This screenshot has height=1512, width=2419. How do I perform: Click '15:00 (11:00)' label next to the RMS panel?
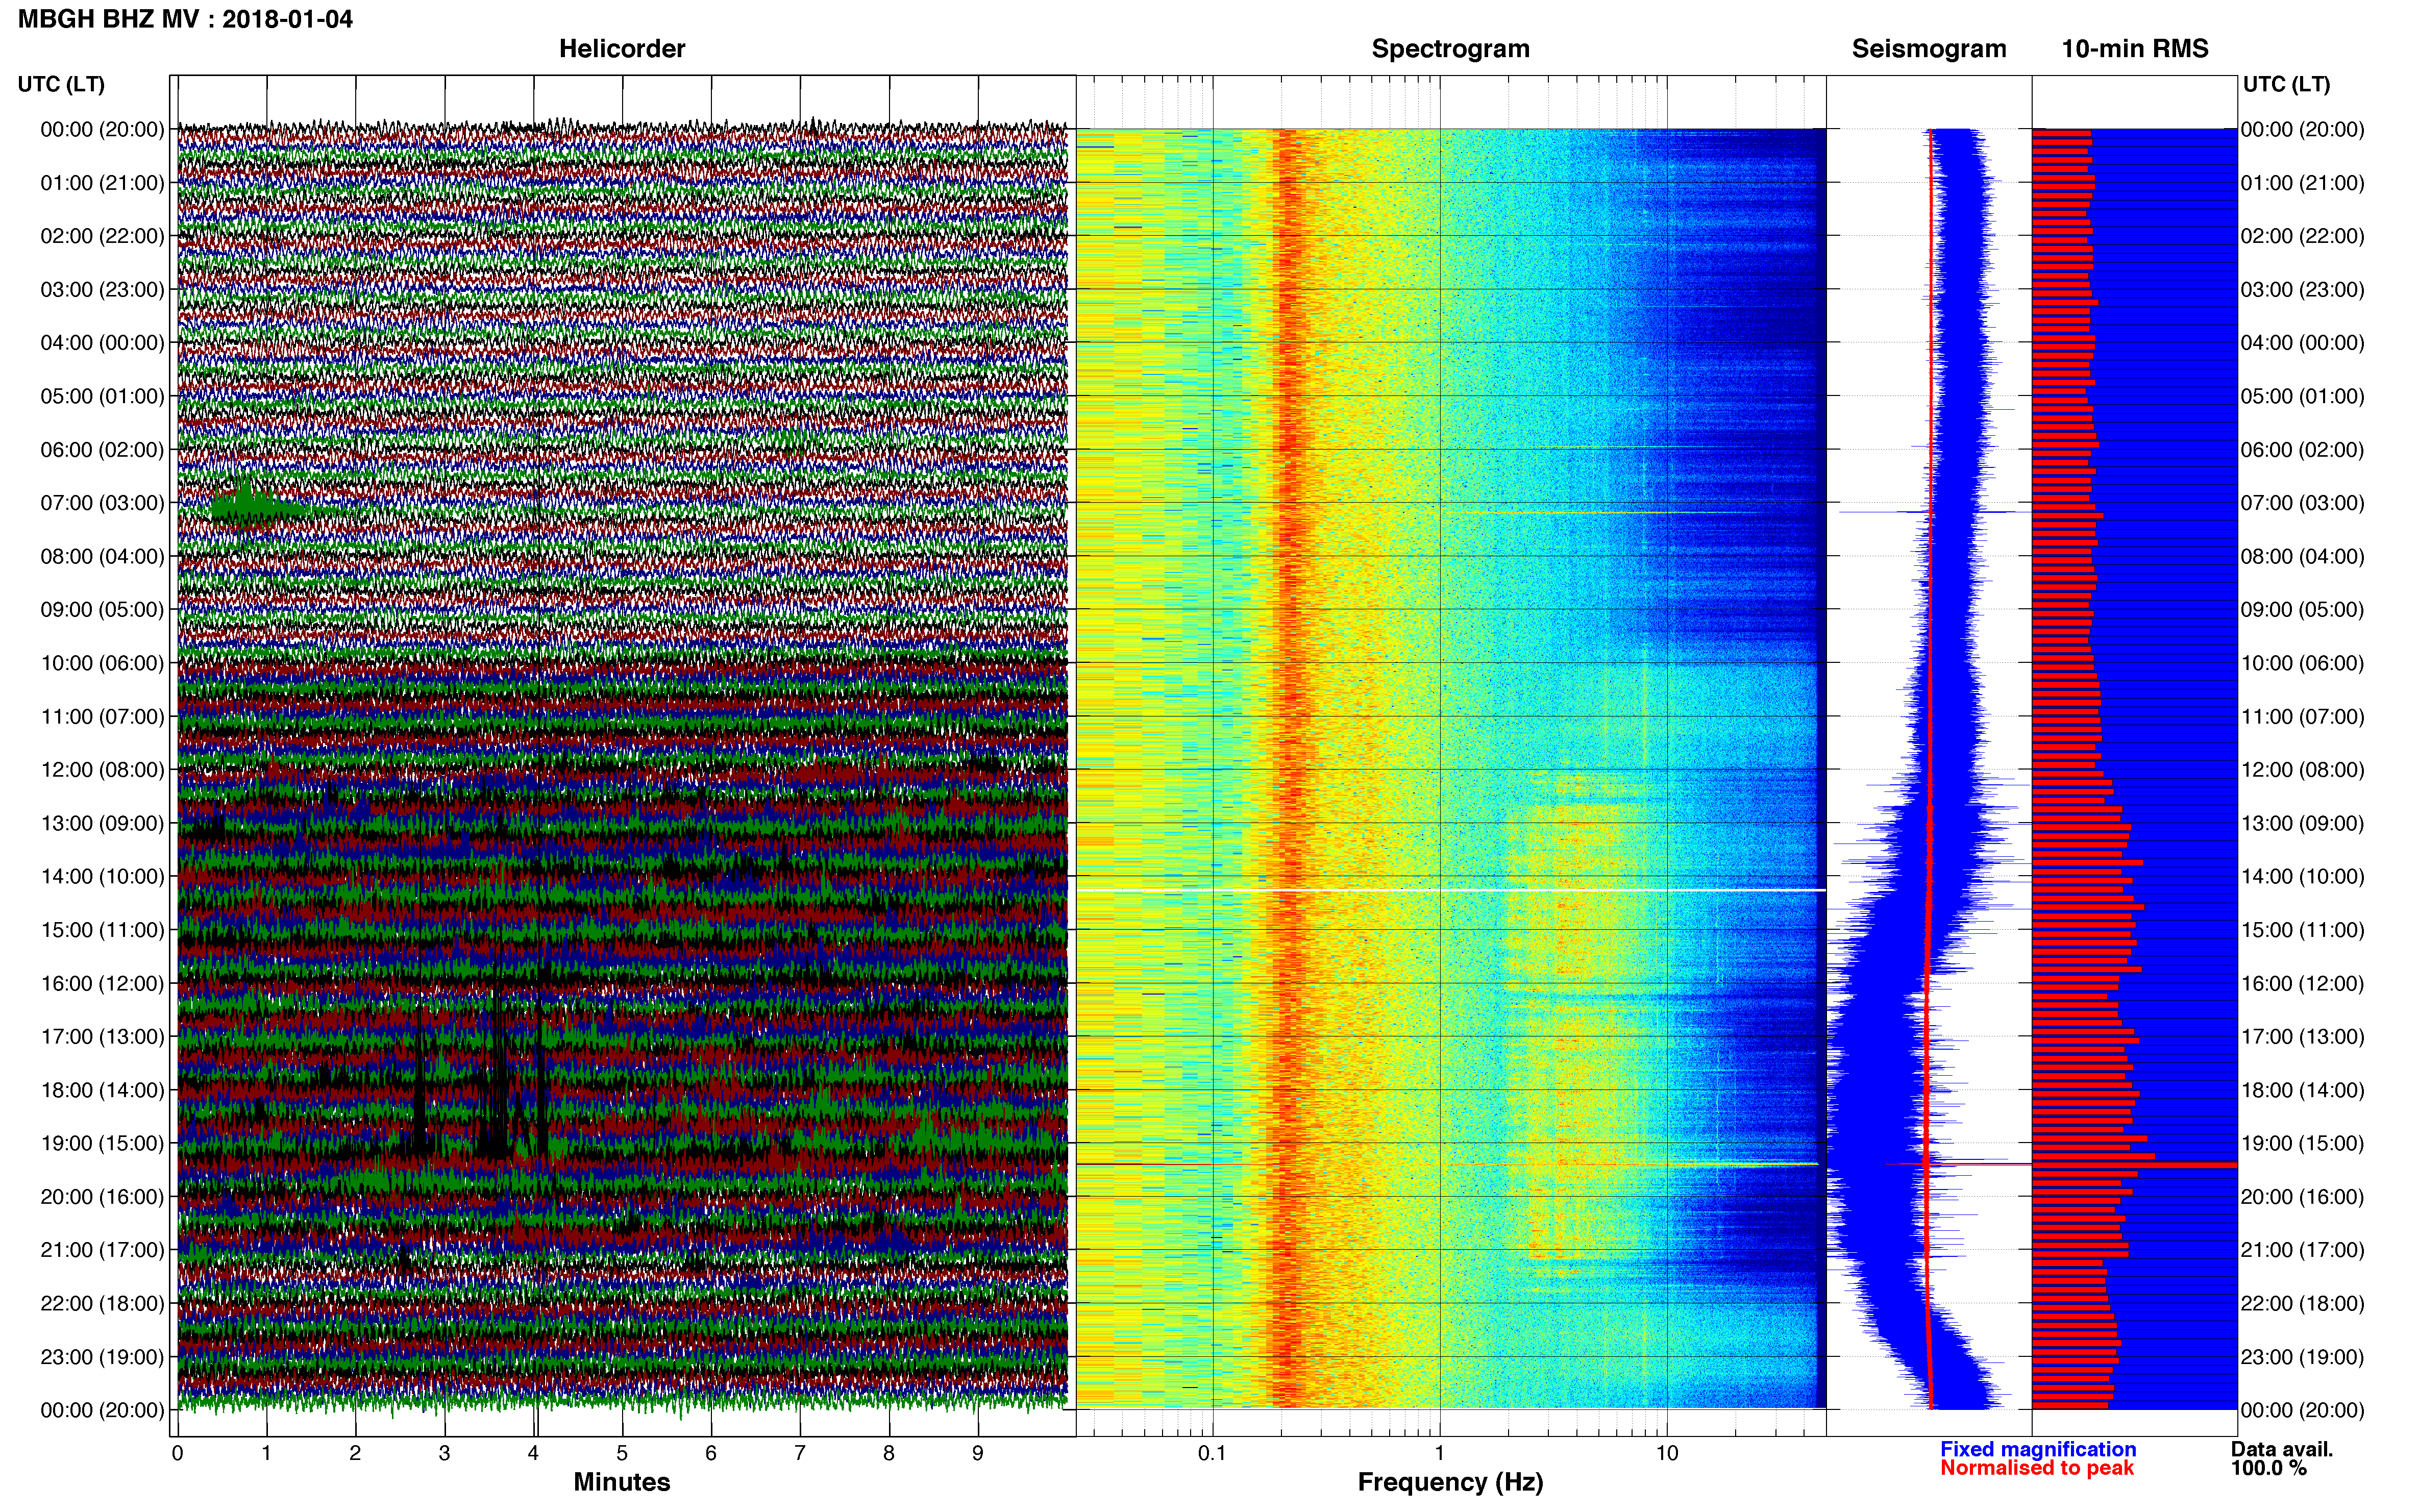point(2302,930)
